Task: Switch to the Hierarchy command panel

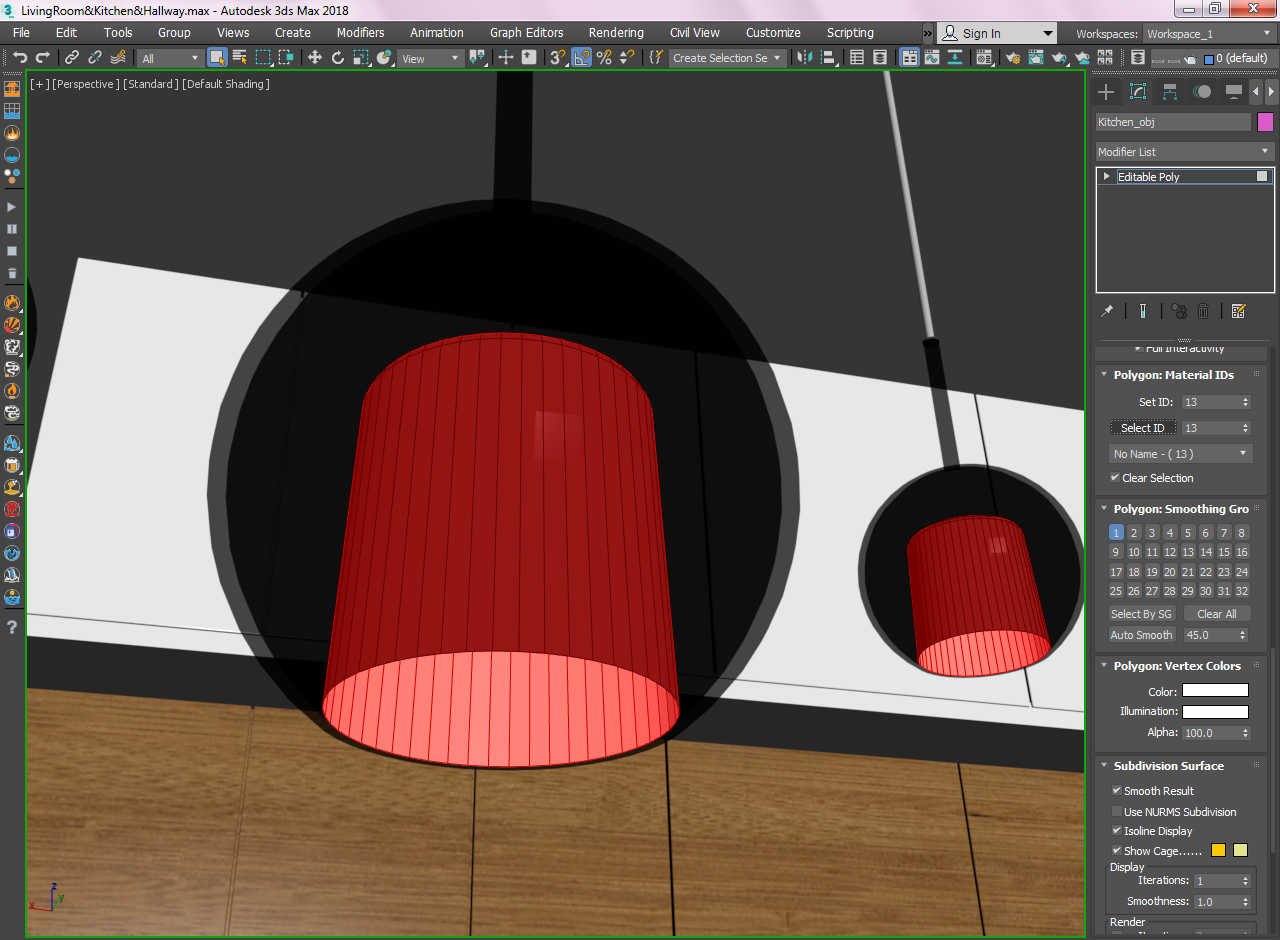Action: (1169, 92)
